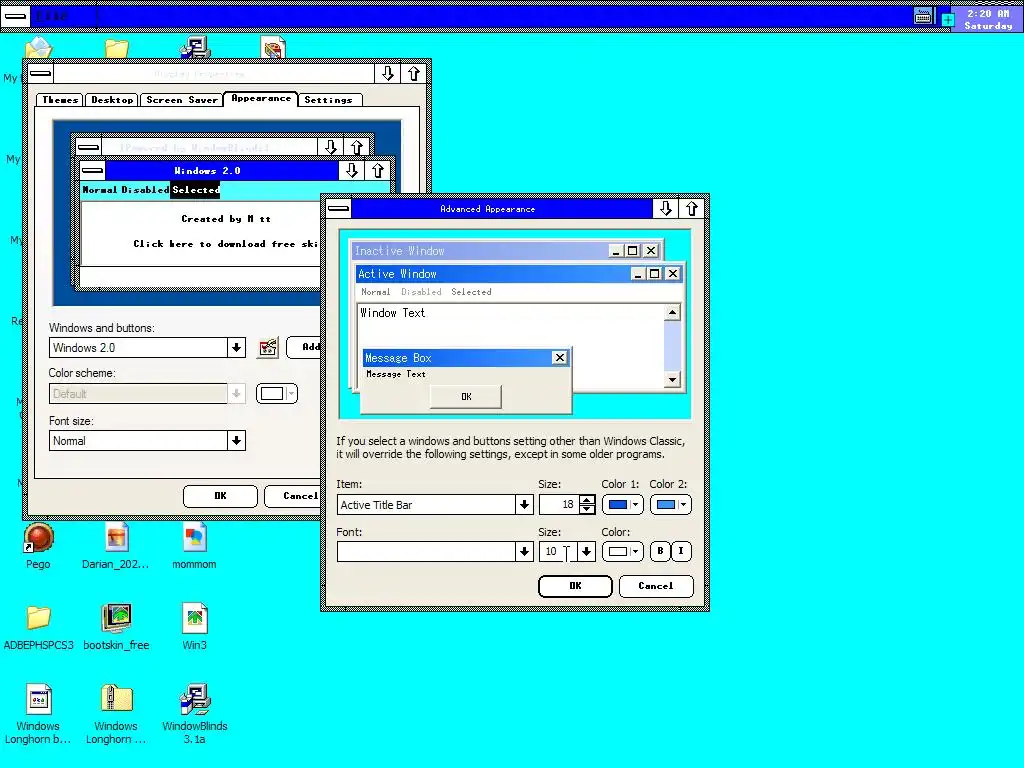Click the 'Click here to download free ski' link
Viewport: 1024px width, 768px height.
(x=226, y=244)
